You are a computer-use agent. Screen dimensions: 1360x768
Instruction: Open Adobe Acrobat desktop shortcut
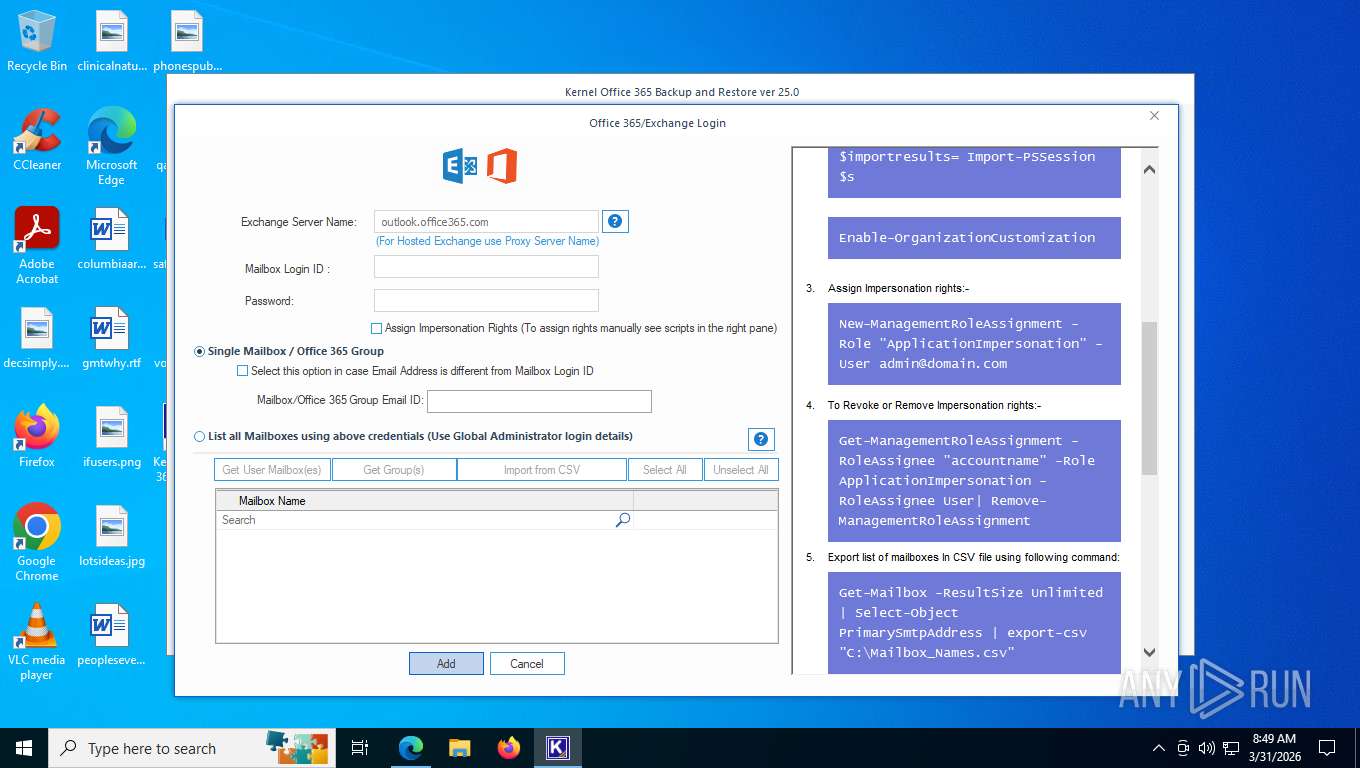tap(37, 246)
